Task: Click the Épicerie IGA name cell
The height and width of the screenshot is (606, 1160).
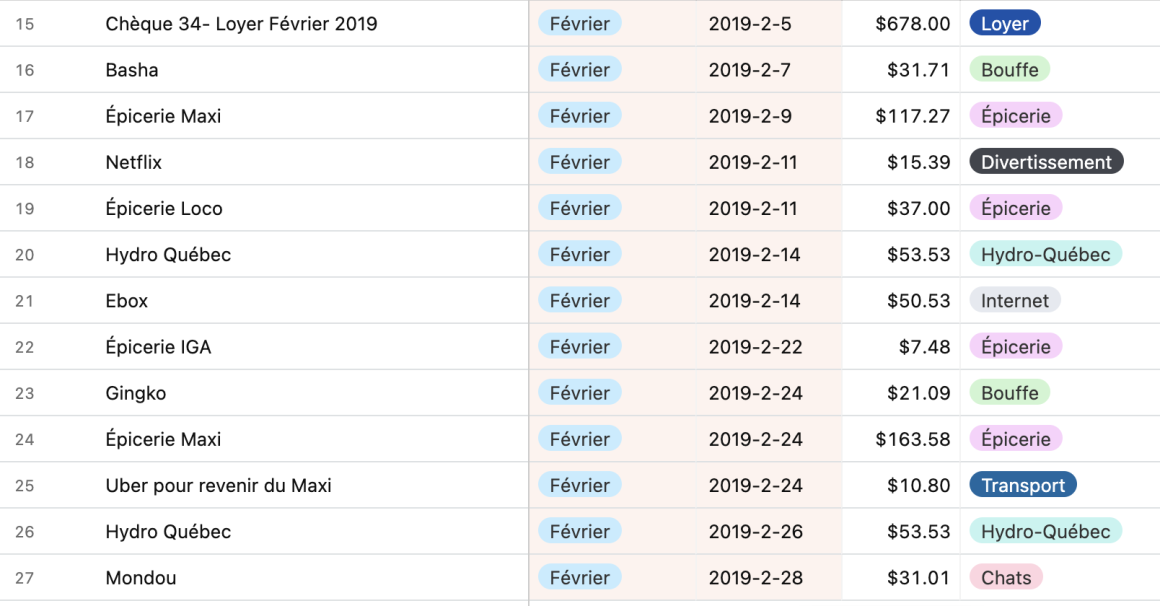Action: tap(158, 347)
